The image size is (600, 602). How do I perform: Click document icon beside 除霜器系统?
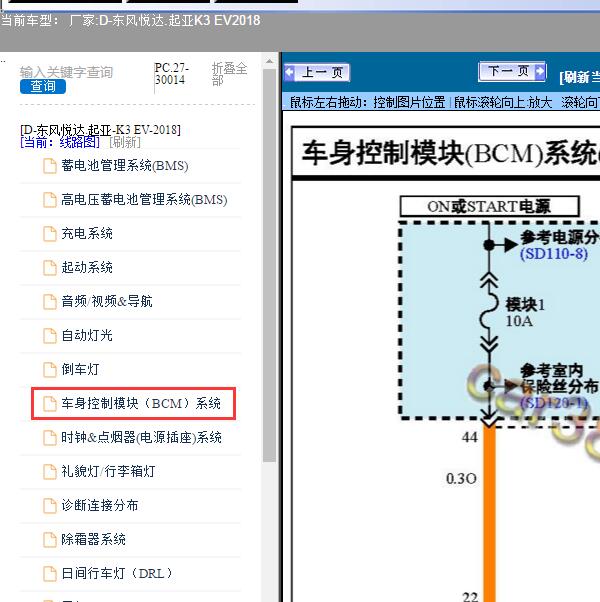click(50, 539)
